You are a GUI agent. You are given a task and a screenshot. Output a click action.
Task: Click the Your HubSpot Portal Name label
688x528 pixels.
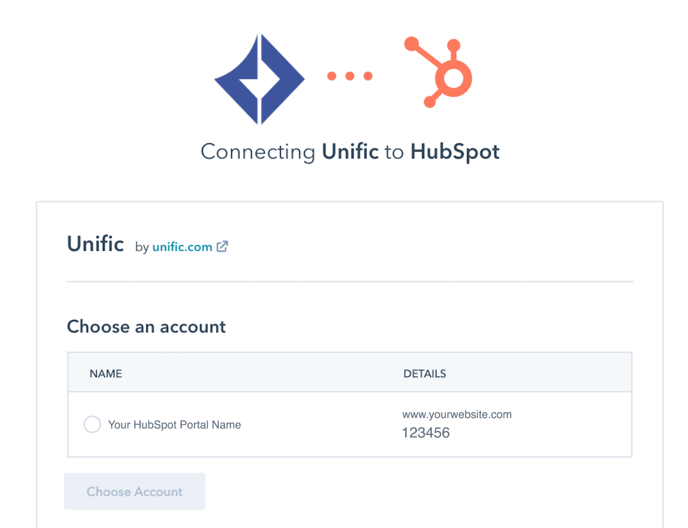click(x=174, y=424)
